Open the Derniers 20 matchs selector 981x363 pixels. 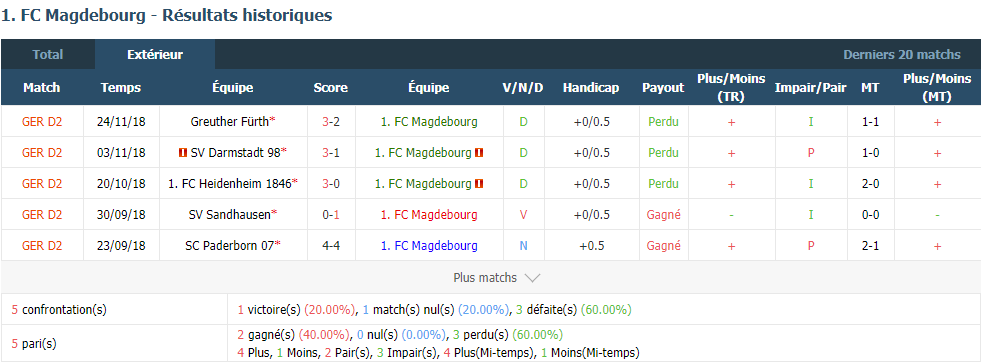902,54
